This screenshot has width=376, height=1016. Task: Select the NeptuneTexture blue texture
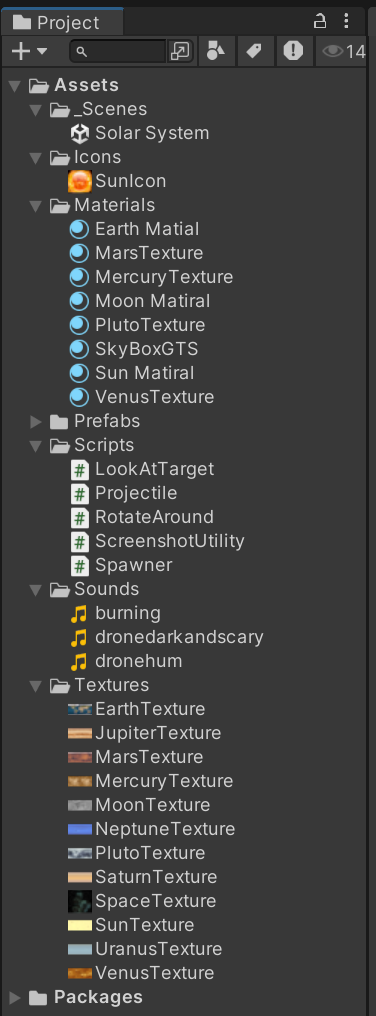click(151, 829)
